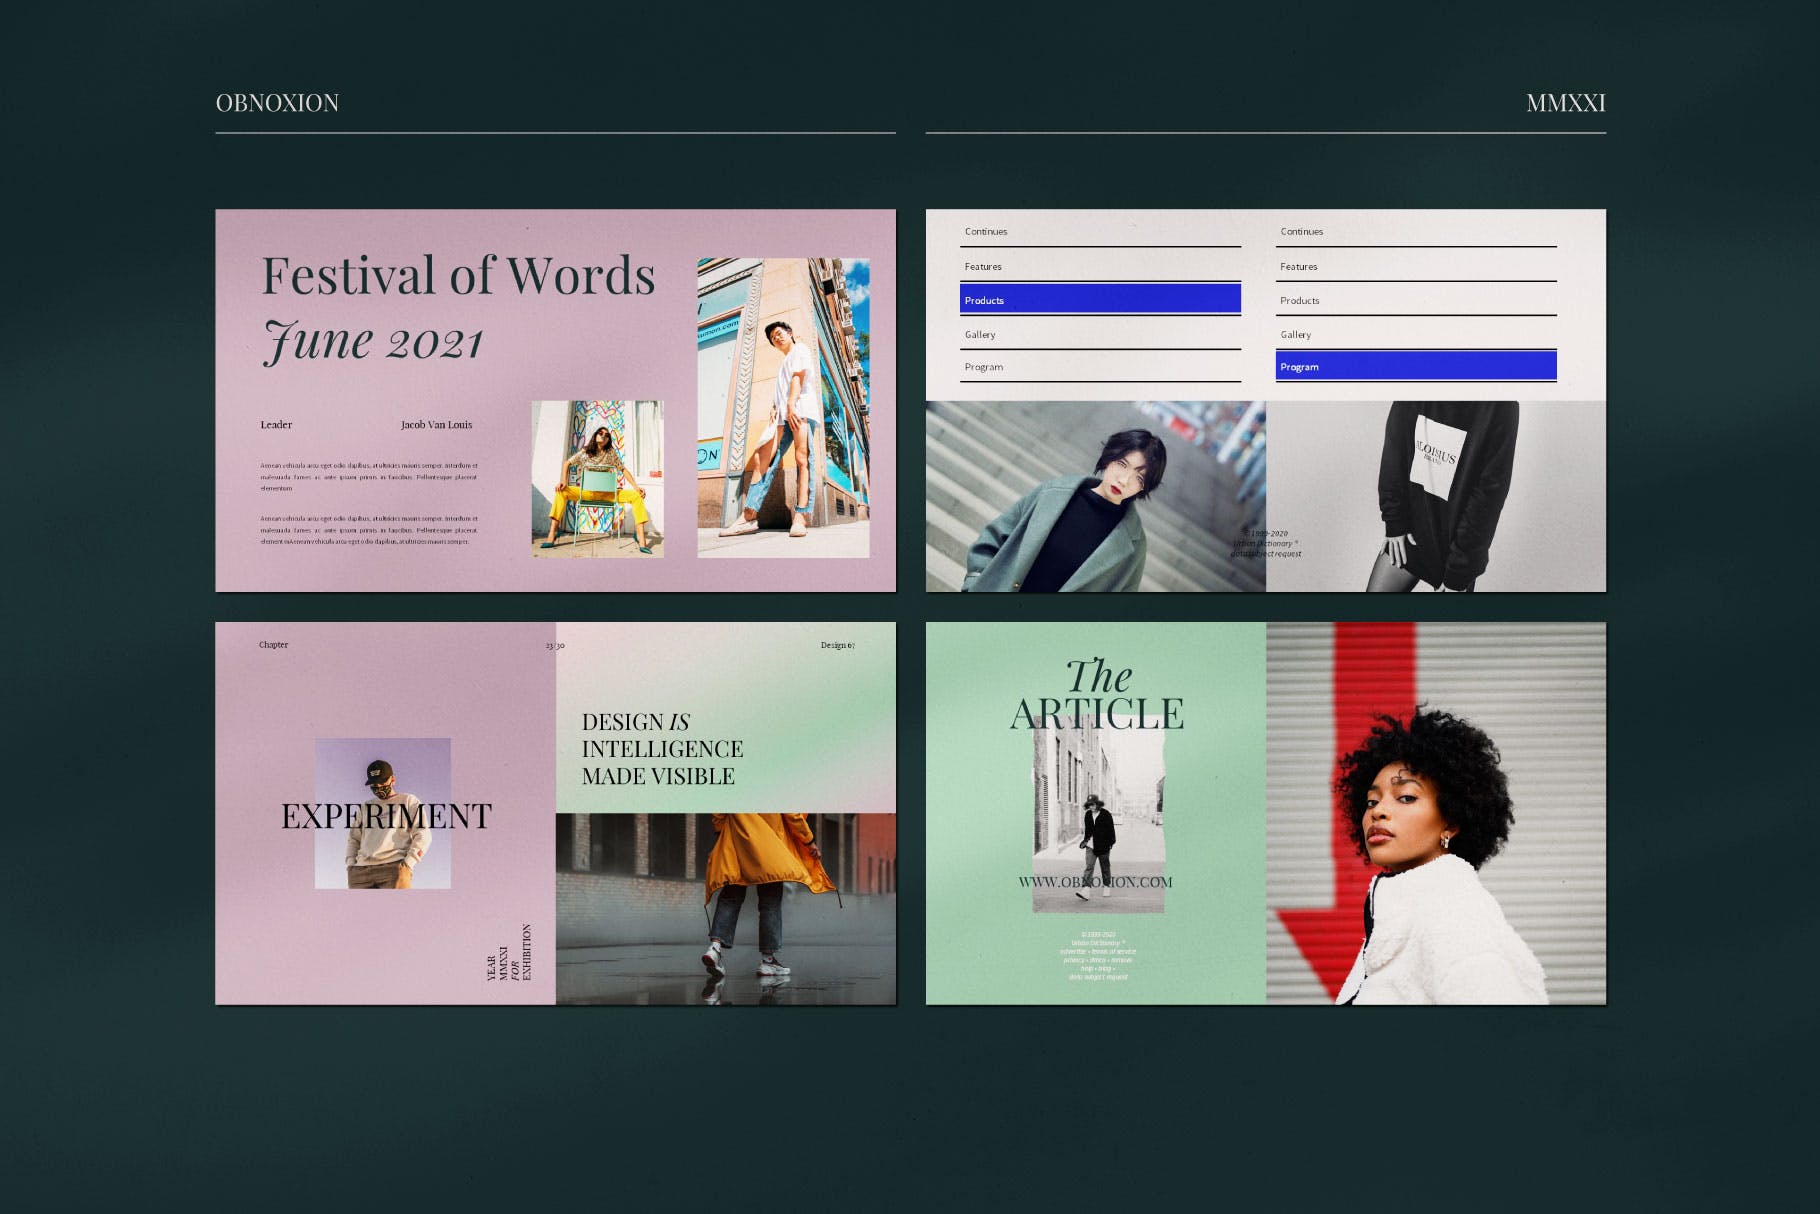Click The Article heading

1097,696
